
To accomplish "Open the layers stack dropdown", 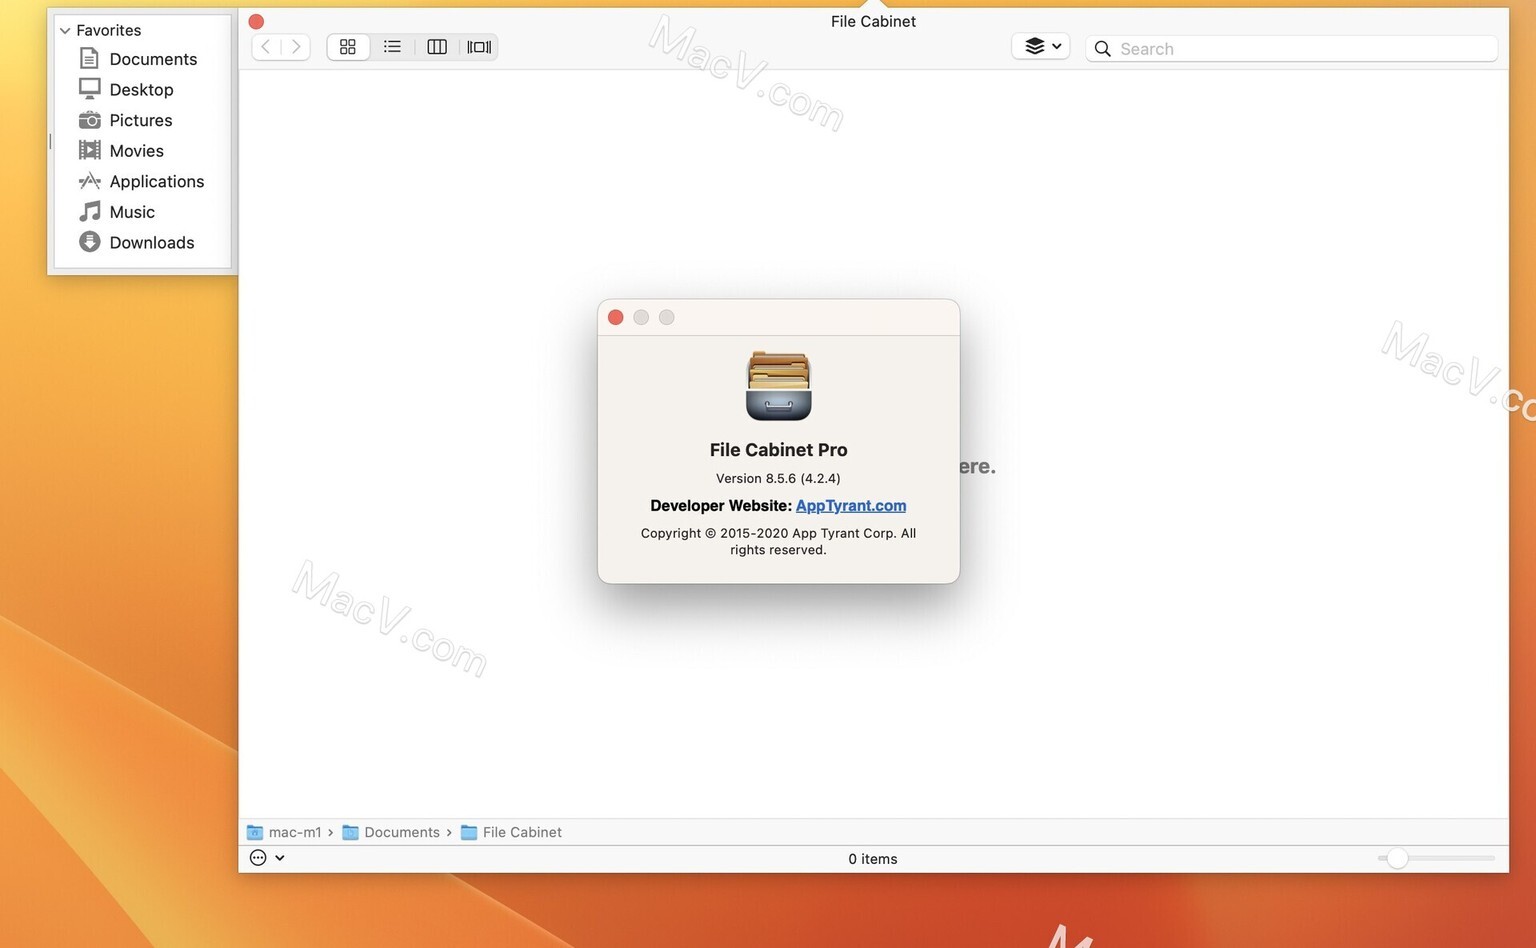I will click(x=1041, y=46).
